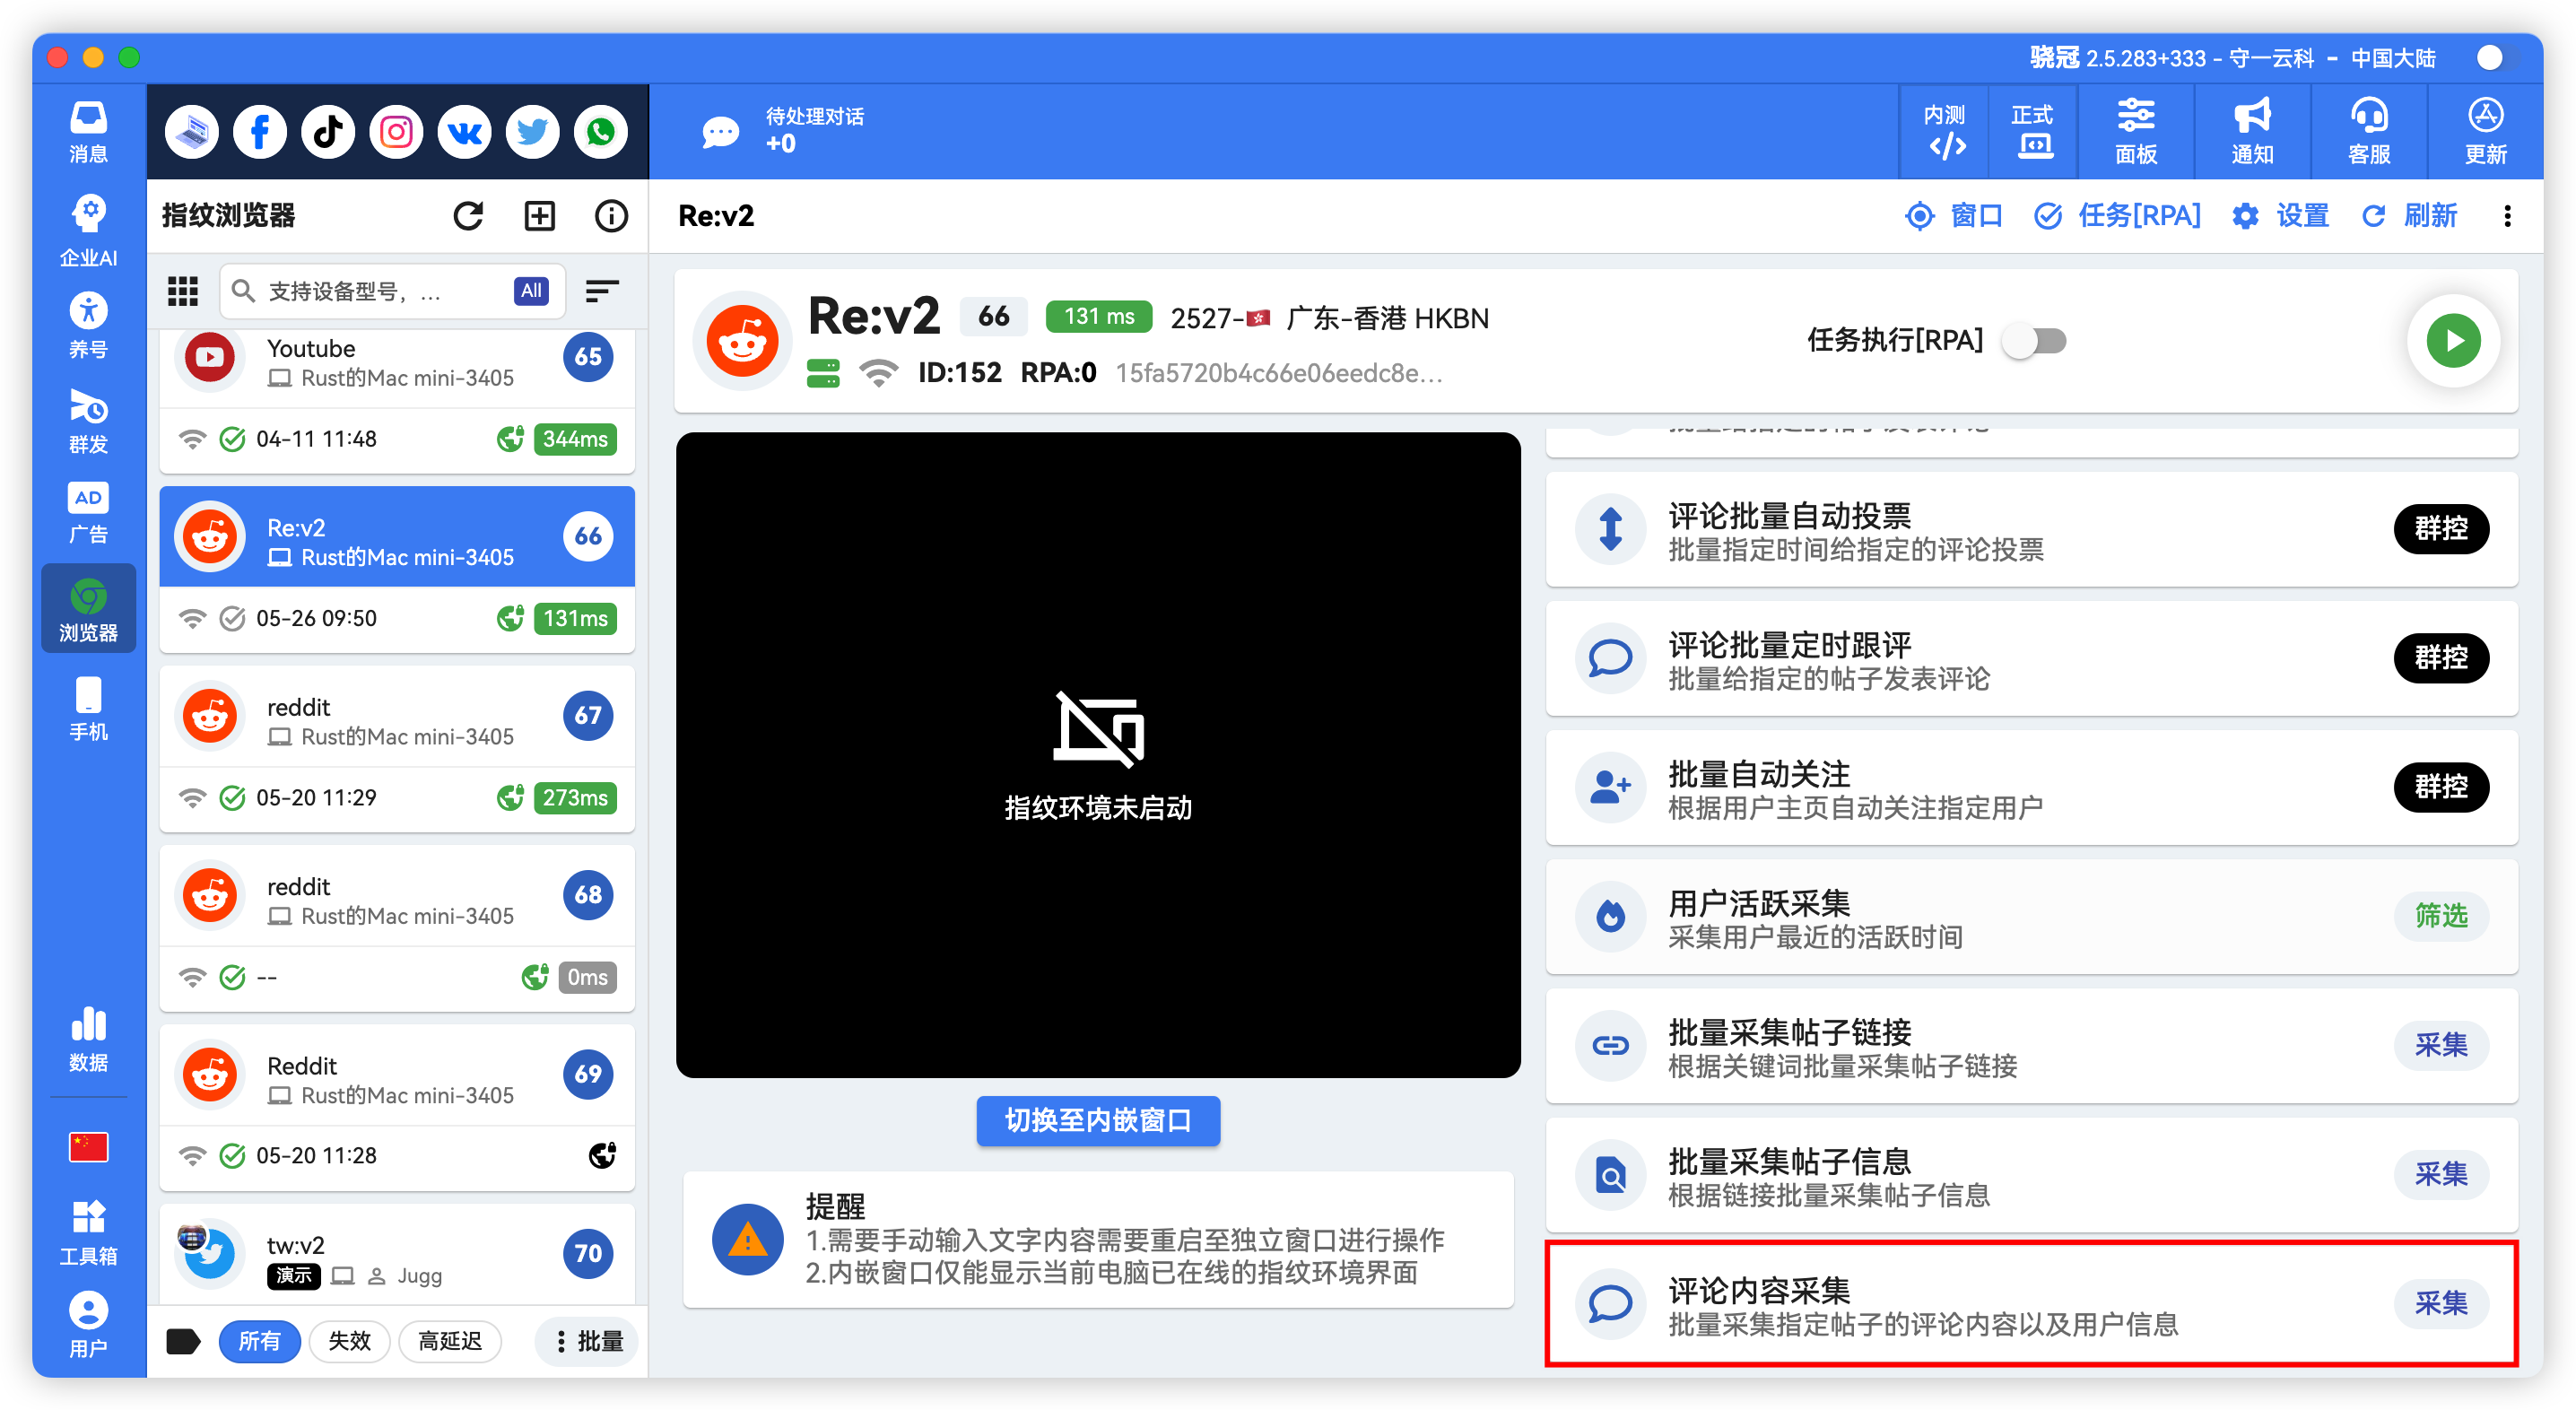2576x1410 pixels.
Task: Open the 窗口 window option
Action: [x=1954, y=216]
